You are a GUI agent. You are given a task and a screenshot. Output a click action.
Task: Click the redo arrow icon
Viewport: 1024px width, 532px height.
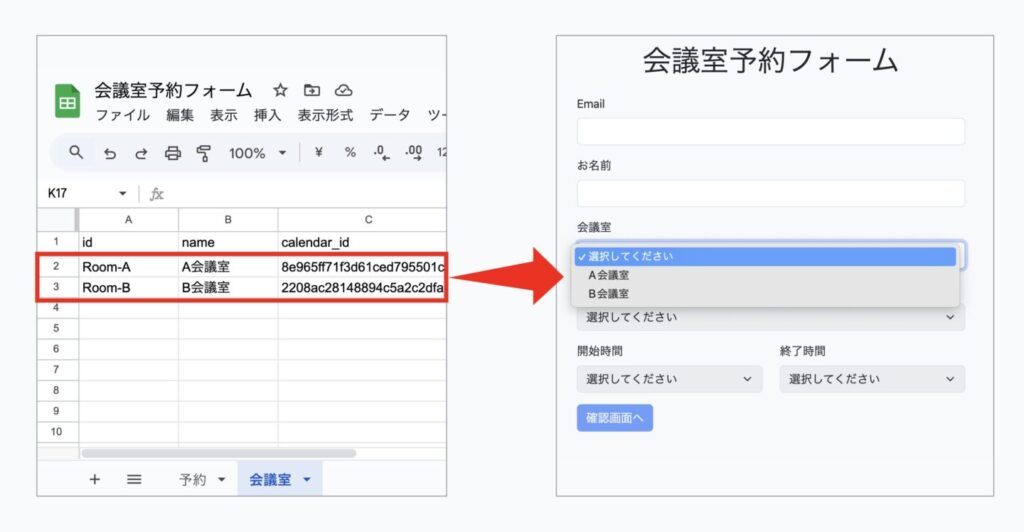pos(141,153)
